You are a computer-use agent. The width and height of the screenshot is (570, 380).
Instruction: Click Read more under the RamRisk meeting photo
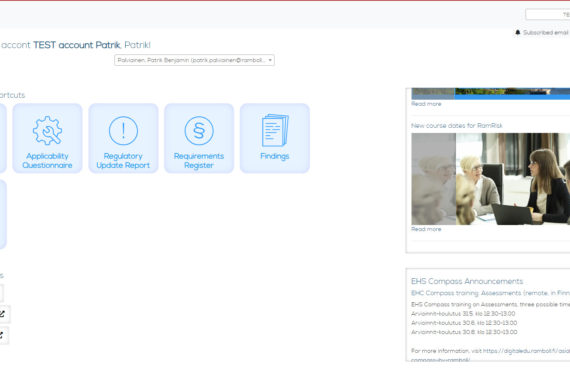coord(426,229)
